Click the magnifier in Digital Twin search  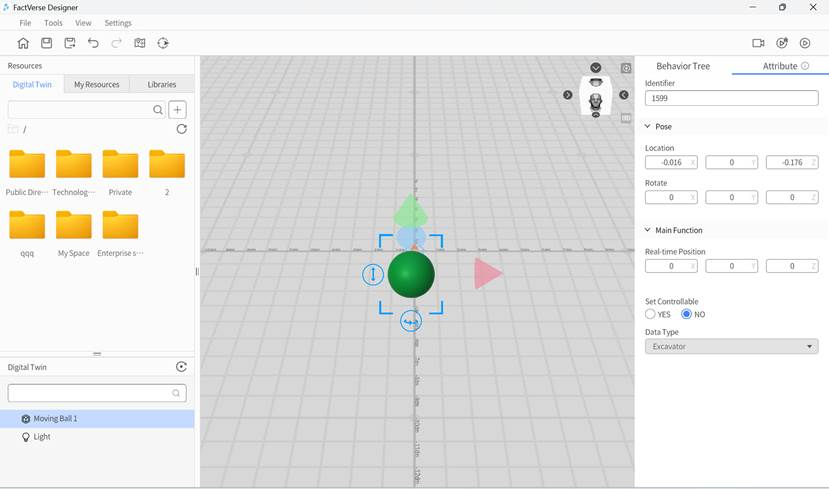pyautogui.click(x=176, y=393)
